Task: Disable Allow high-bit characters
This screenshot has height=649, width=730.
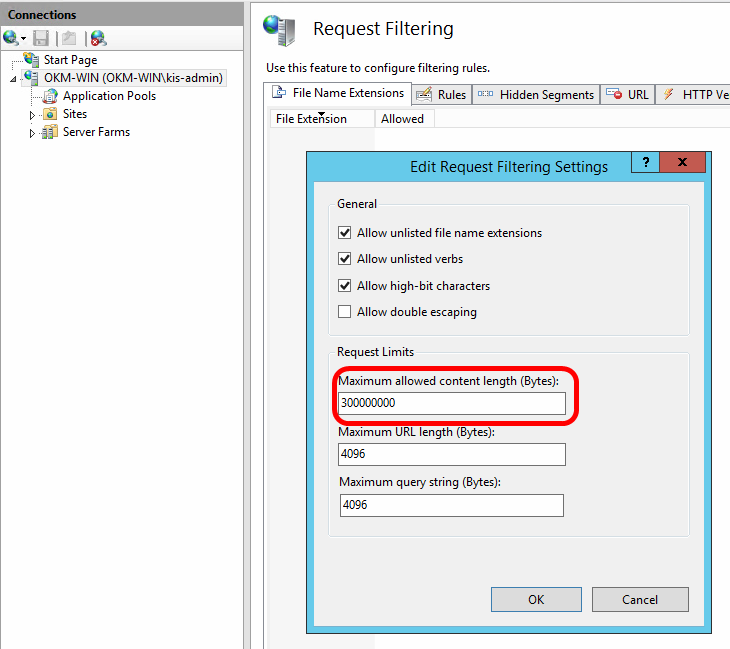Action: (345, 286)
